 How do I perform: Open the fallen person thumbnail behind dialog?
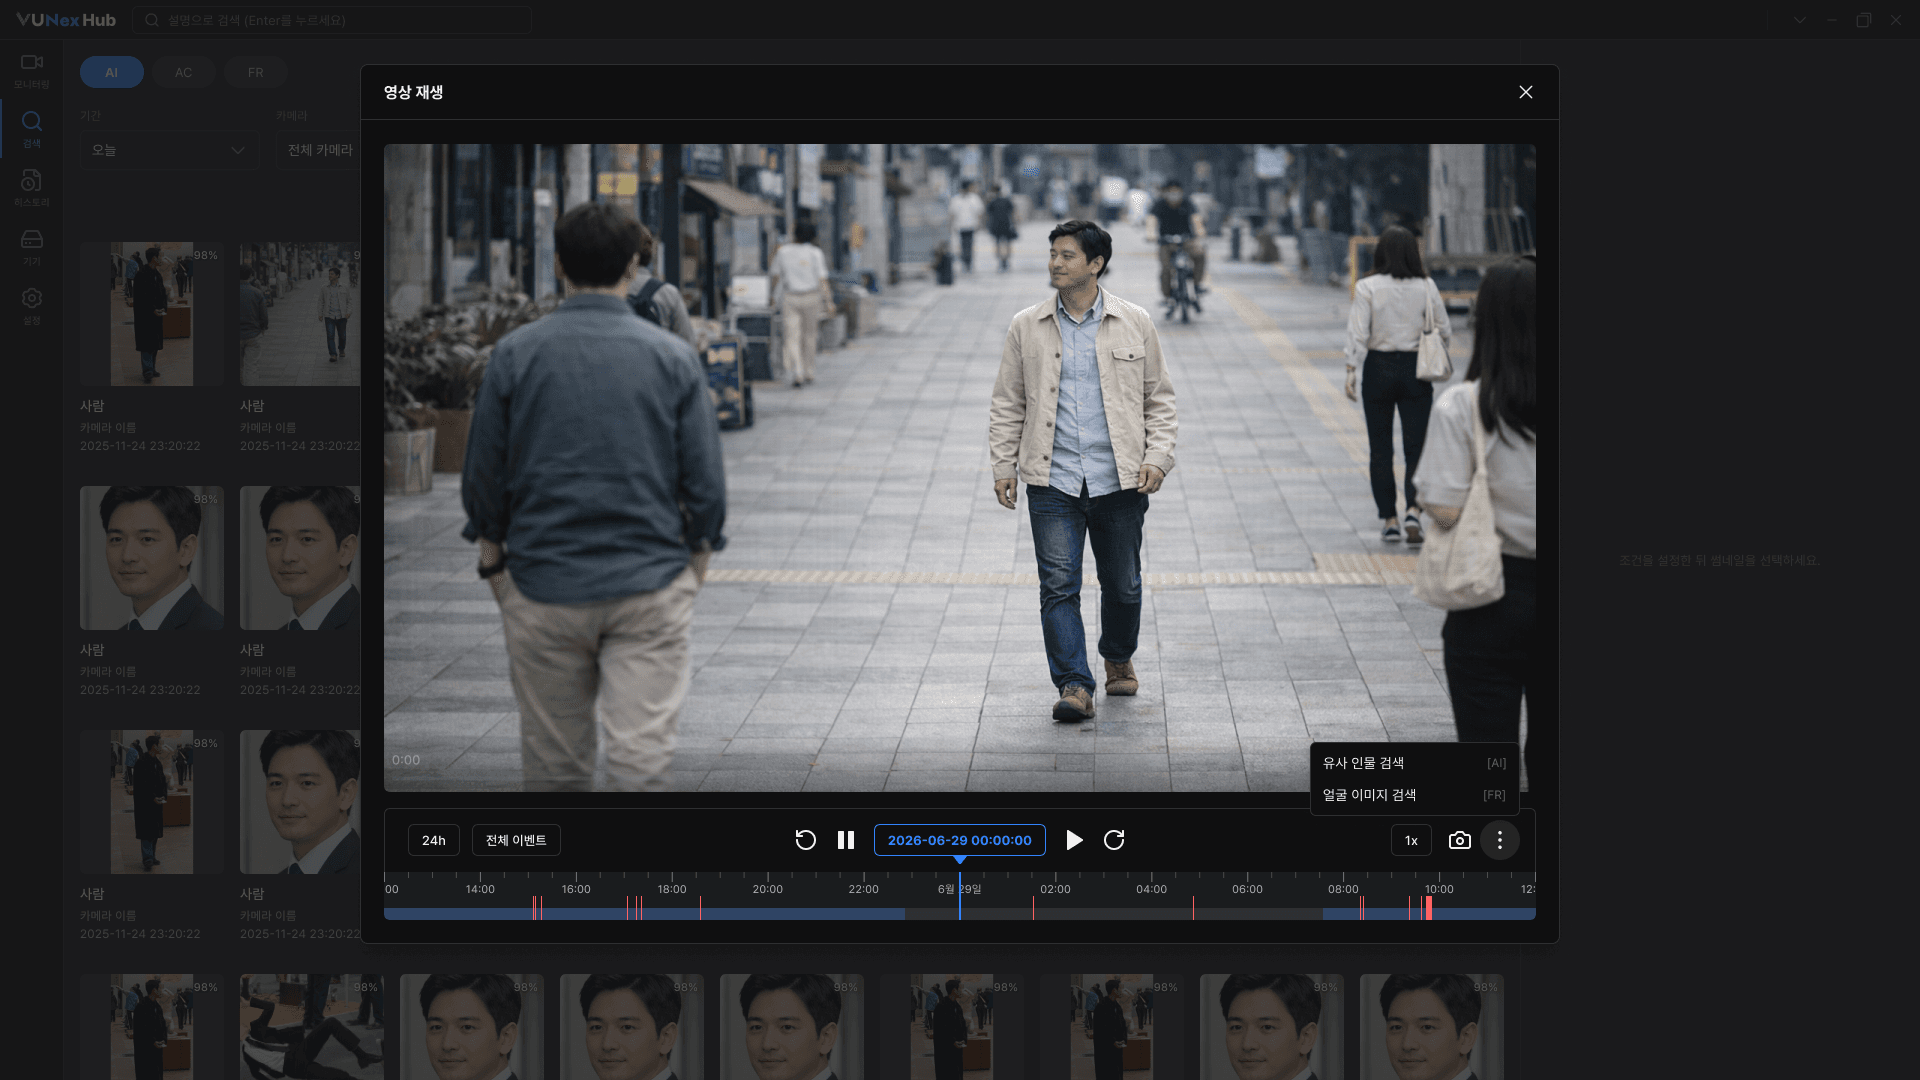click(x=312, y=1027)
